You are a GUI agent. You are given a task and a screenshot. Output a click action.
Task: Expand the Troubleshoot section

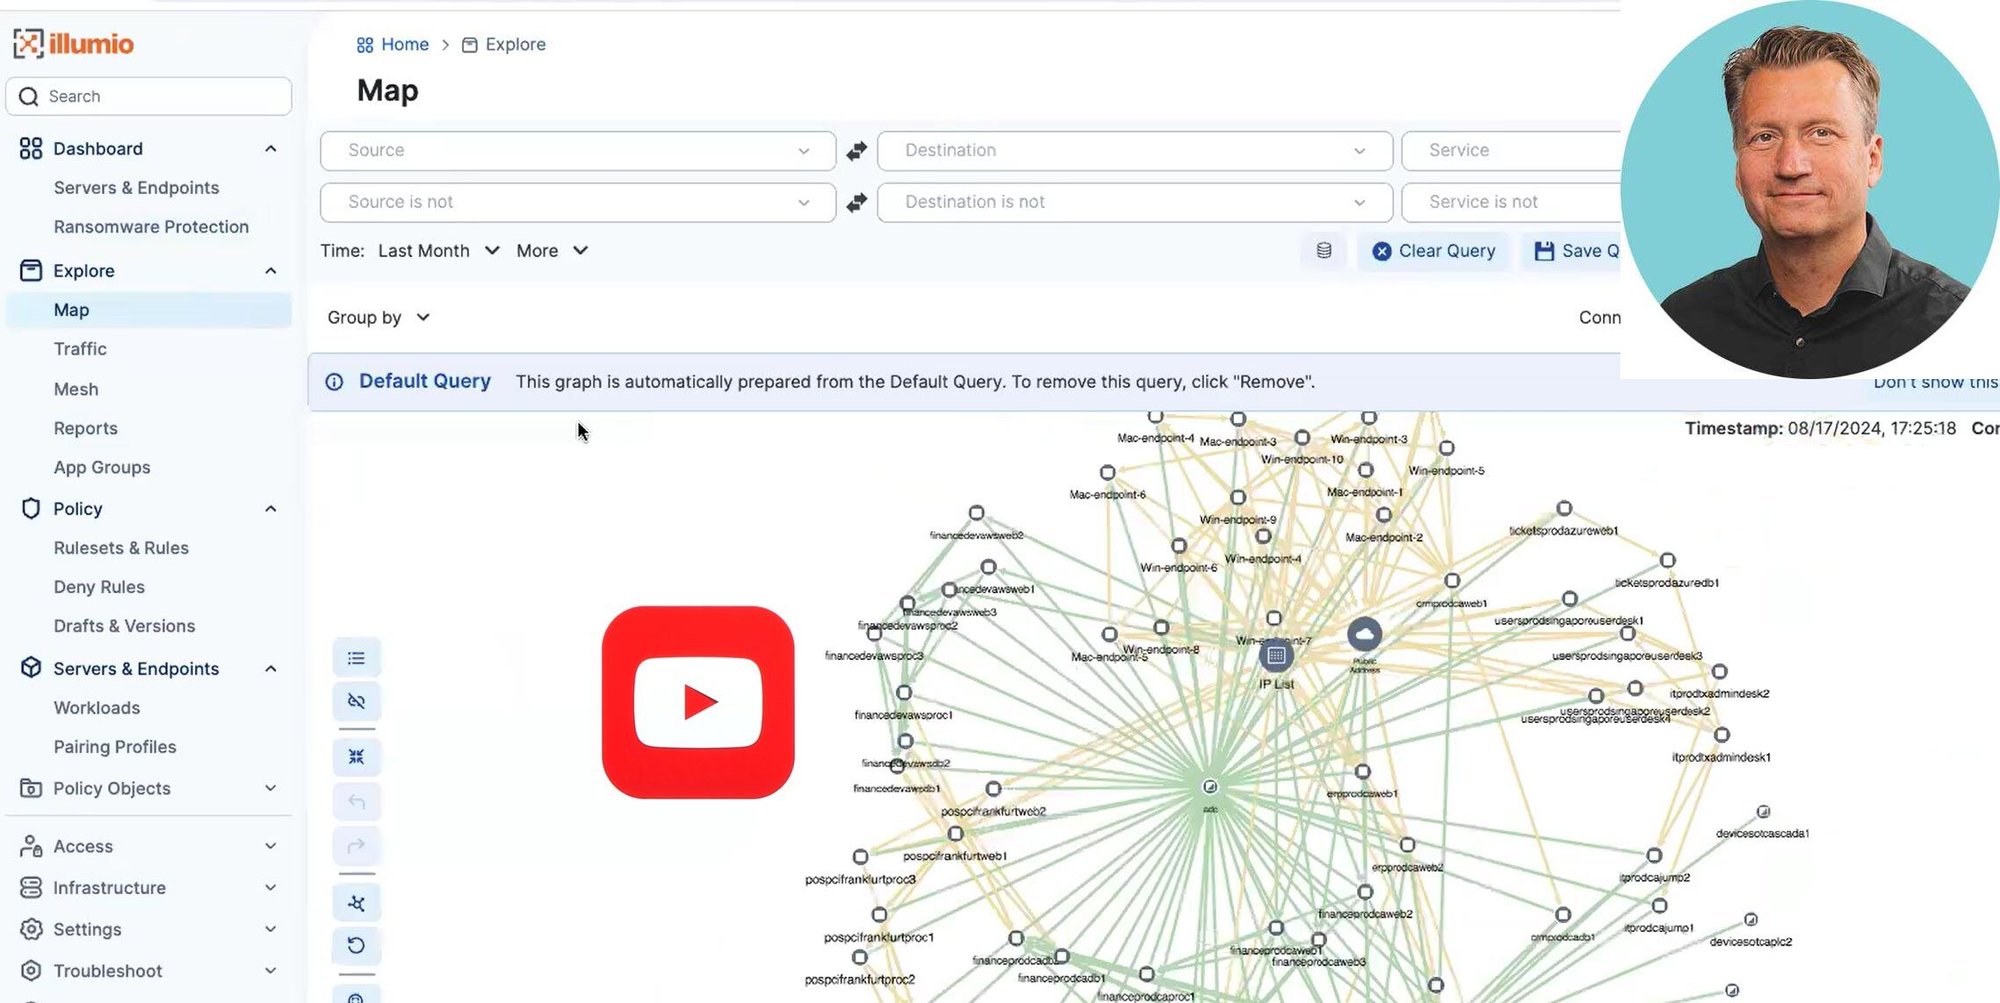pos(271,970)
